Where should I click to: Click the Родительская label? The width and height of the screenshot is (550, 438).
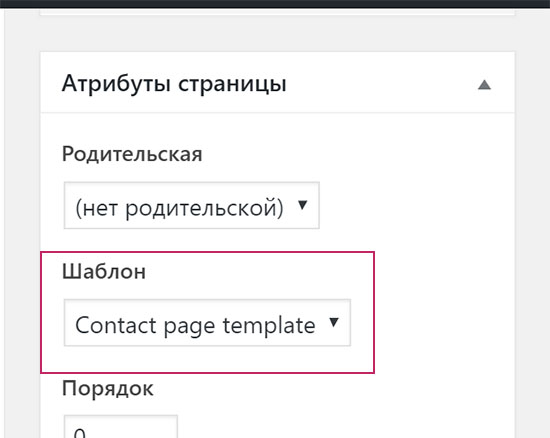click(132, 154)
